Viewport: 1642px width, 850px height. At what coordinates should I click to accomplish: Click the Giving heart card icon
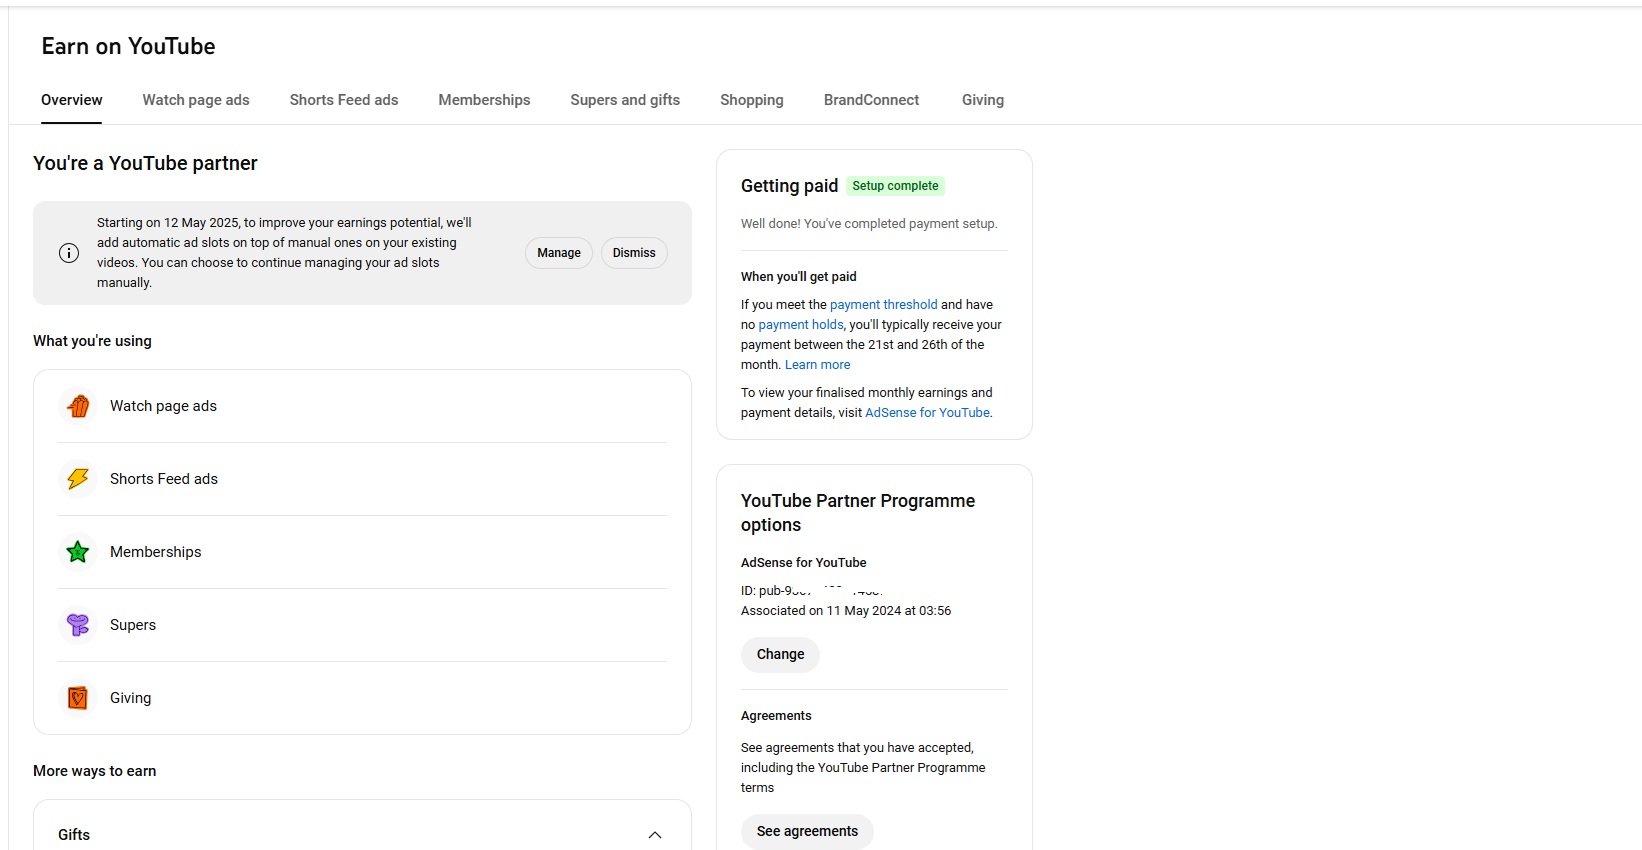78,698
